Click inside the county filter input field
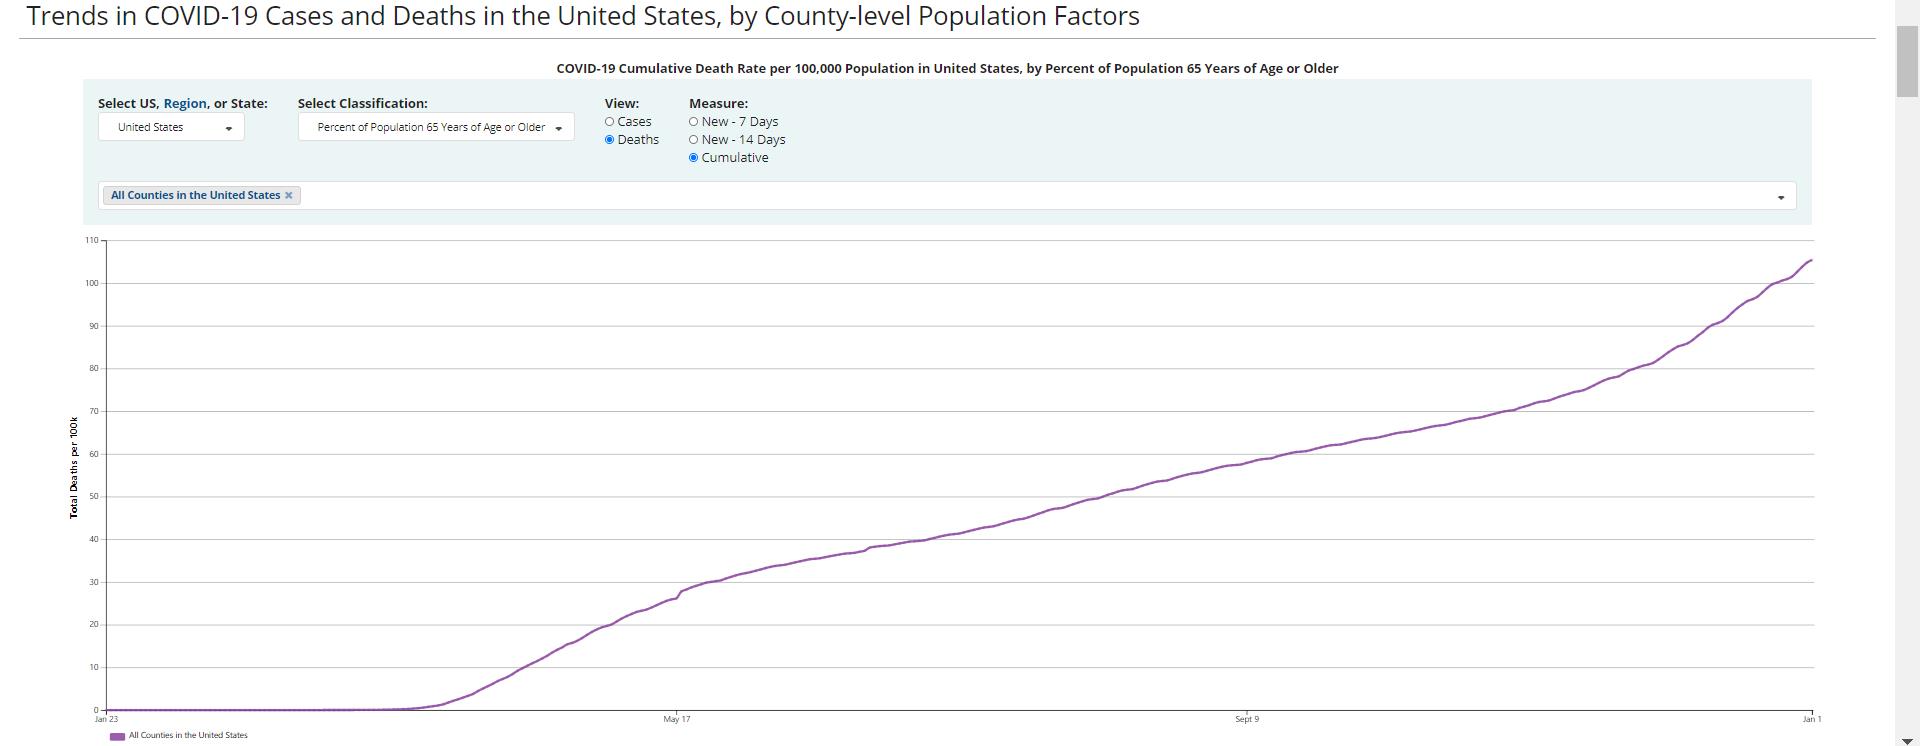The image size is (1920, 746). 1000,196
